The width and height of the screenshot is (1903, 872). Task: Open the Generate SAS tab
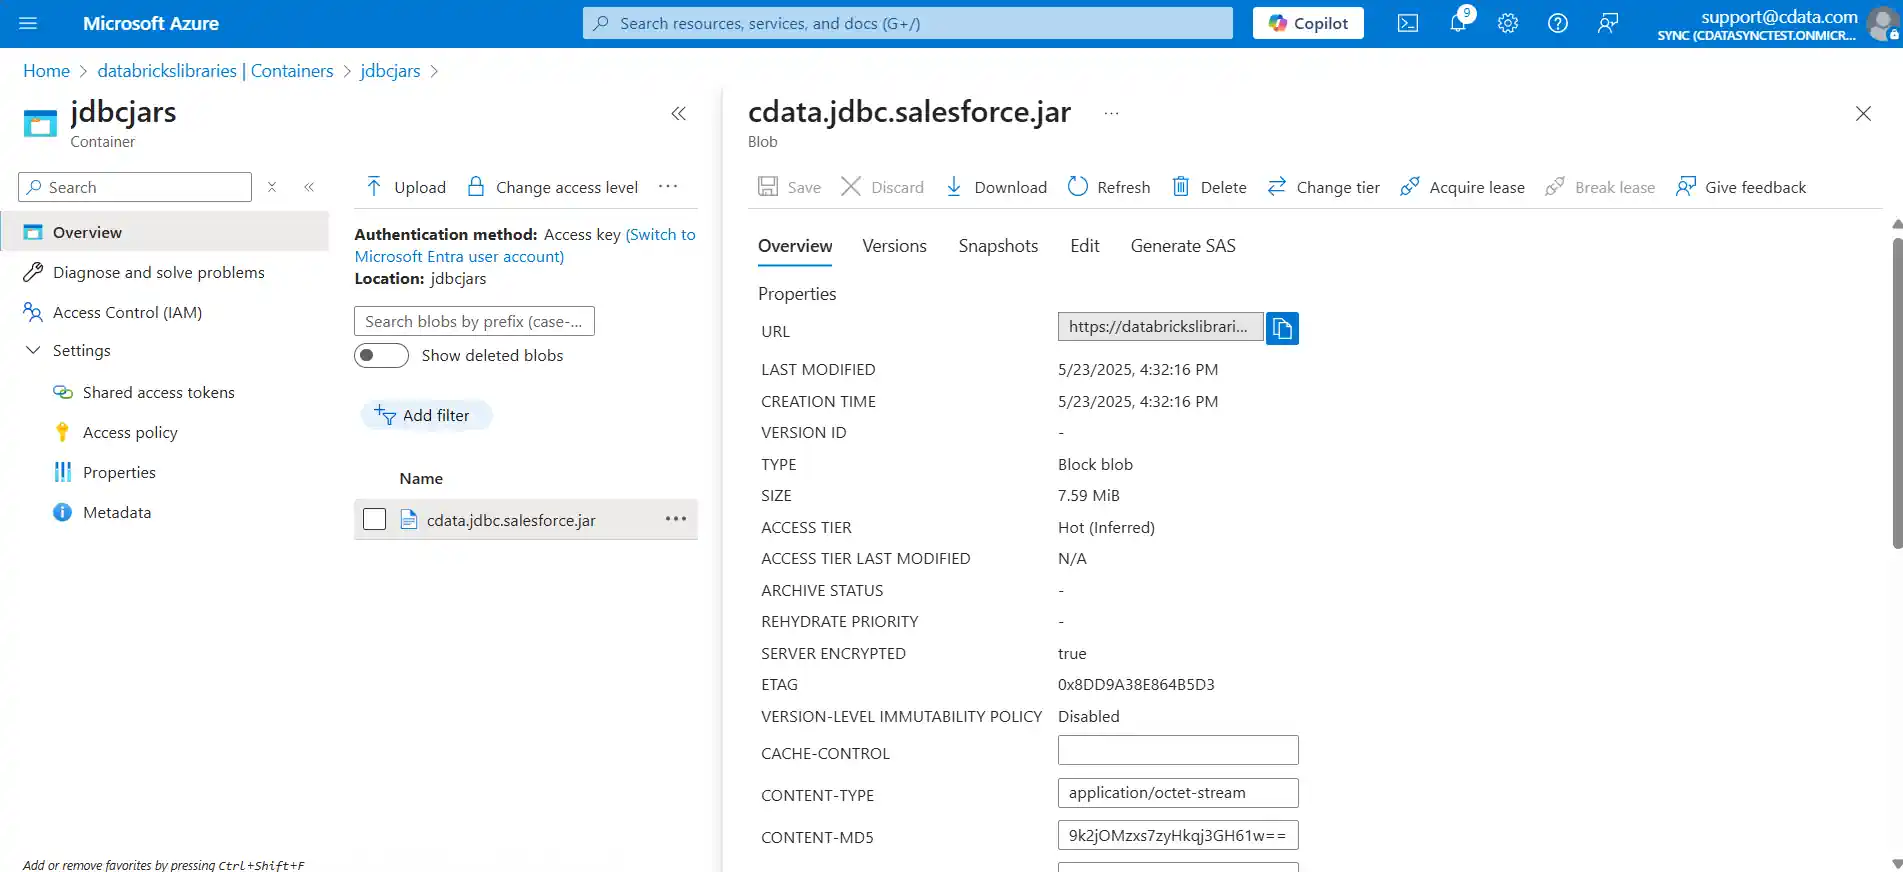(1182, 246)
